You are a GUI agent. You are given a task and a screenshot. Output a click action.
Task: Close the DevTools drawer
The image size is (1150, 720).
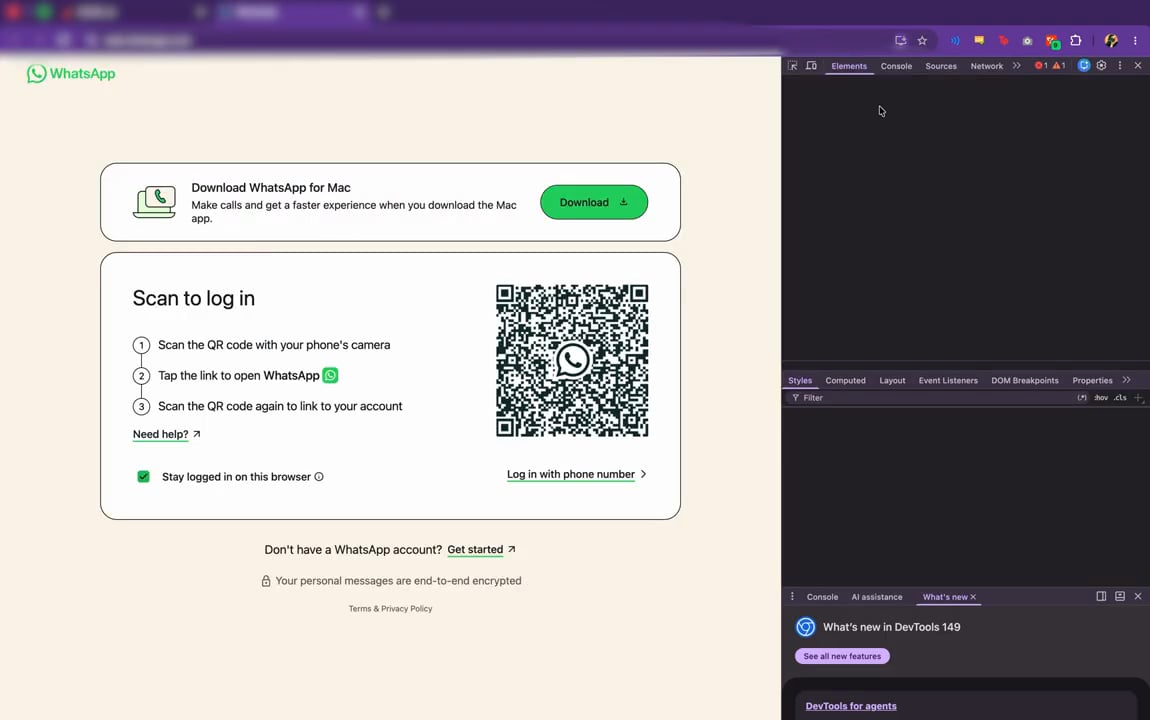point(1138,596)
